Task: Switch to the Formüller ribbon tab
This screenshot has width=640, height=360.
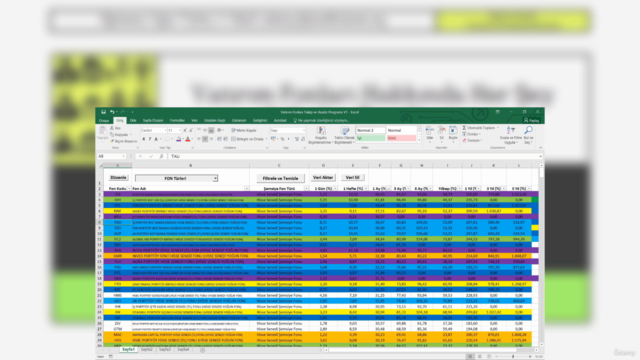Action: [177, 120]
